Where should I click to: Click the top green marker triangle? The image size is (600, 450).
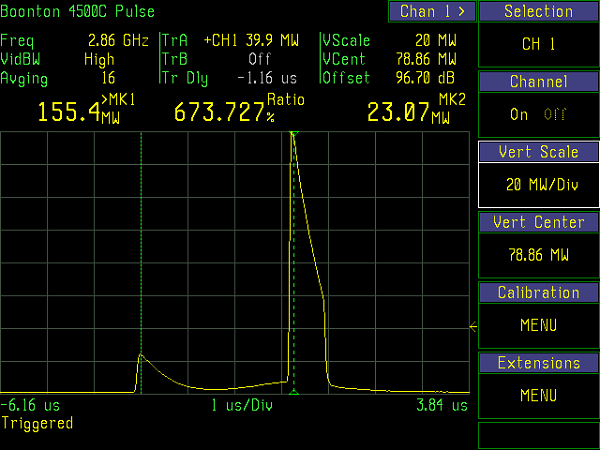click(x=293, y=134)
